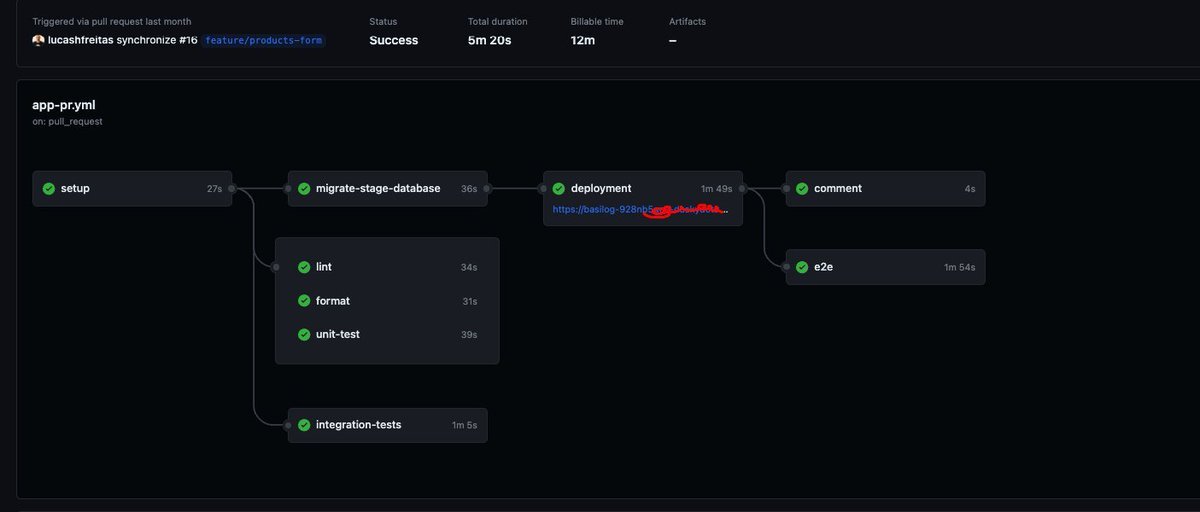Open the basilog deployment URL link
This screenshot has width=1200, height=512.
pos(640,211)
